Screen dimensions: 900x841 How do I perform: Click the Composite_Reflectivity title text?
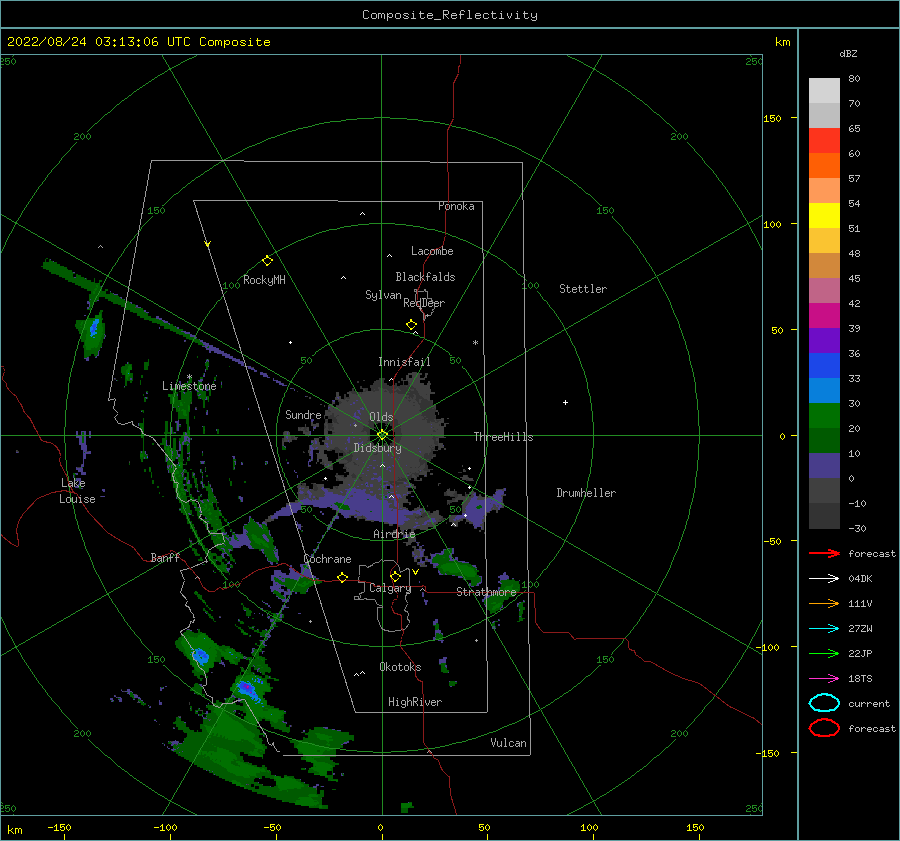coord(450,15)
